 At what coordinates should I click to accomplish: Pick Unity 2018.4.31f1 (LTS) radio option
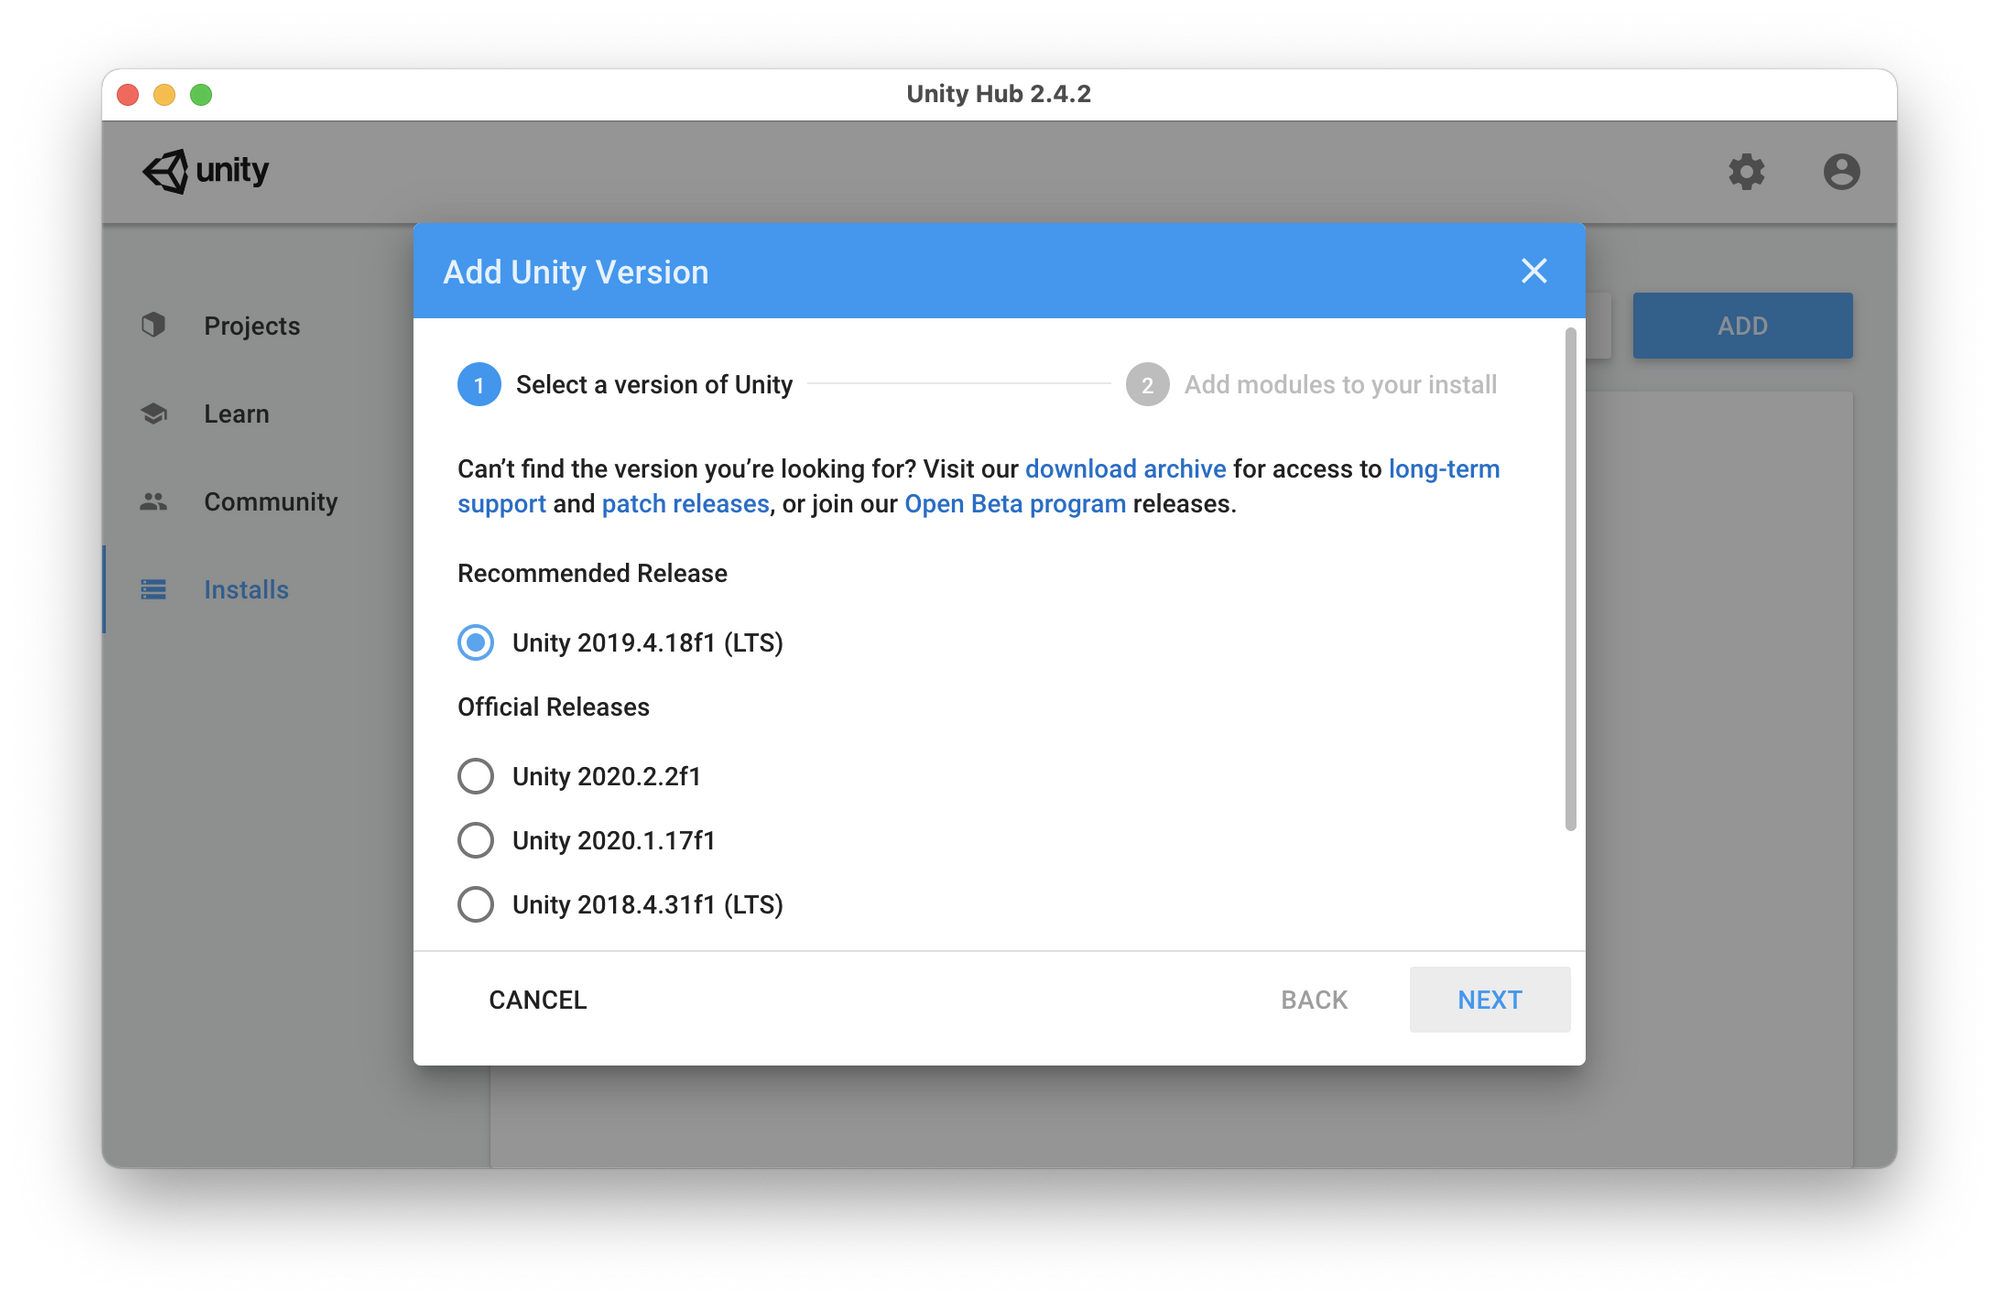pyautogui.click(x=476, y=904)
